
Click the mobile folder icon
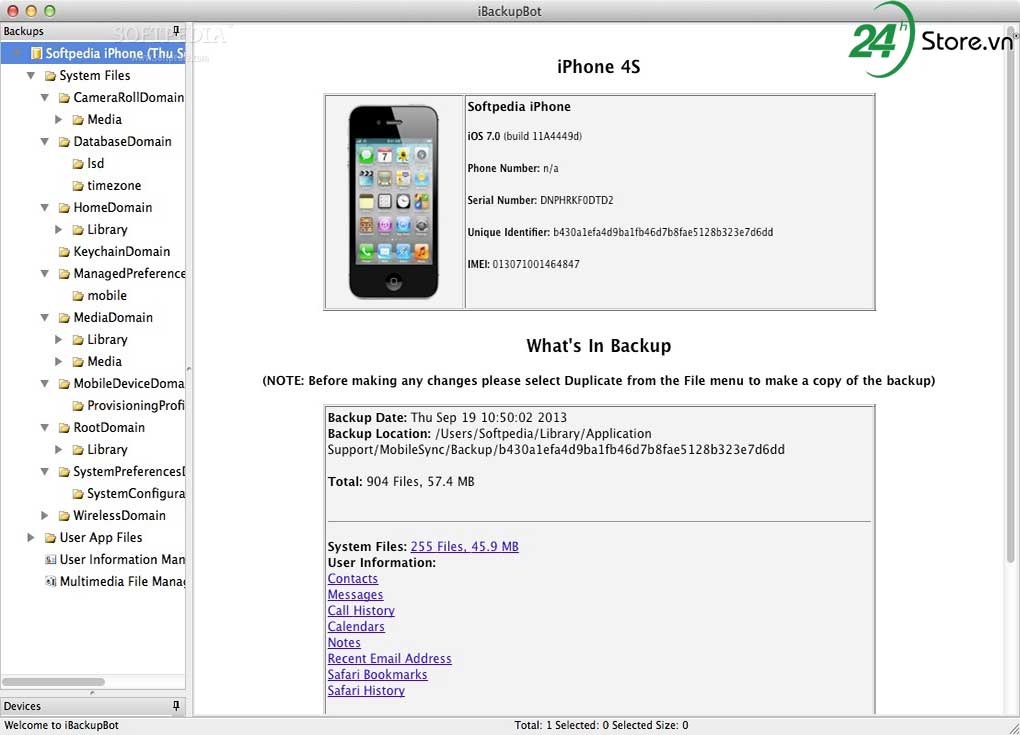(x=78, y=296)
